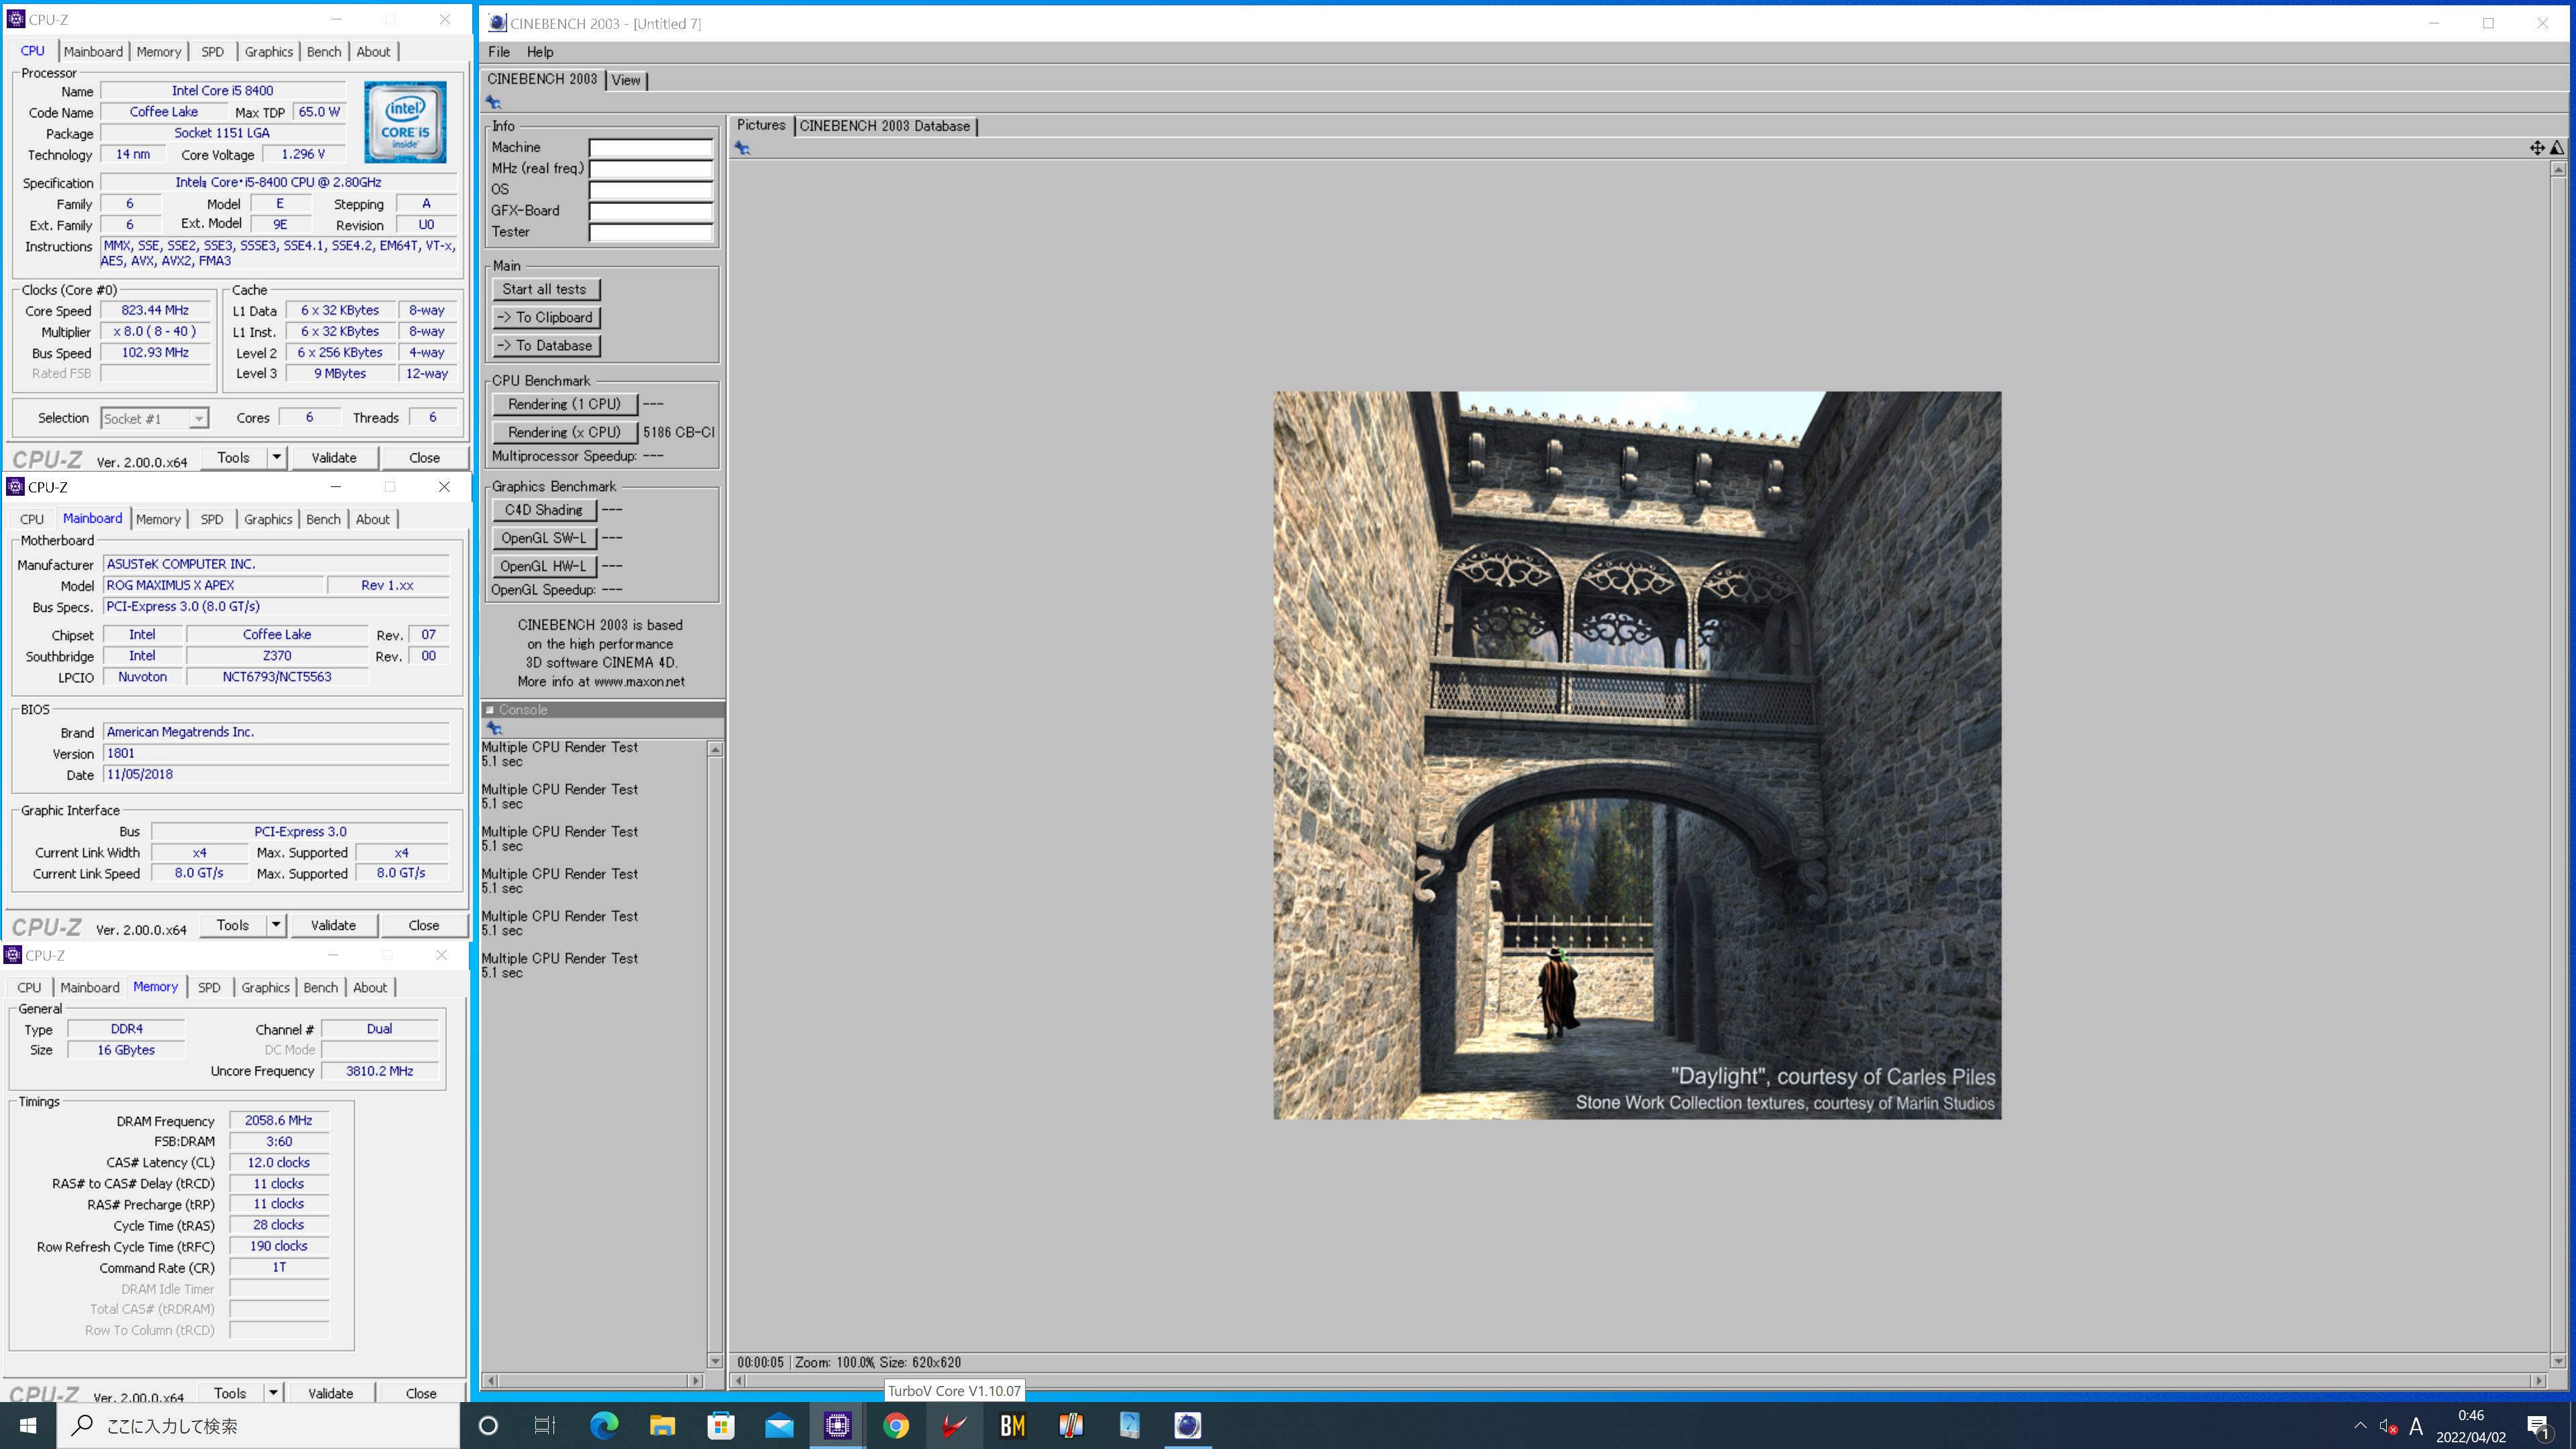Open the Socket #1 selection dropdown
Viewport: 2576px width, 1449px height.
tap(155, 419)
